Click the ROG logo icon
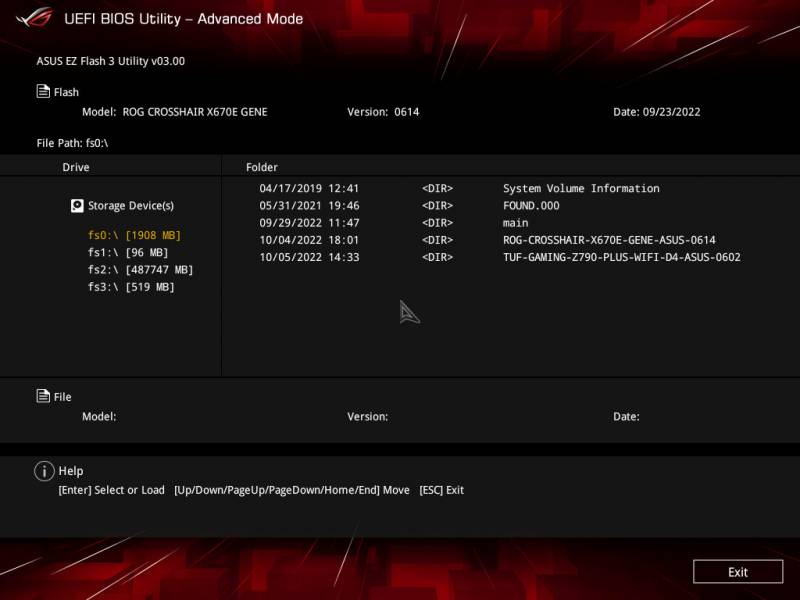This screenshot has width=800, height=600. pos(35,17)
